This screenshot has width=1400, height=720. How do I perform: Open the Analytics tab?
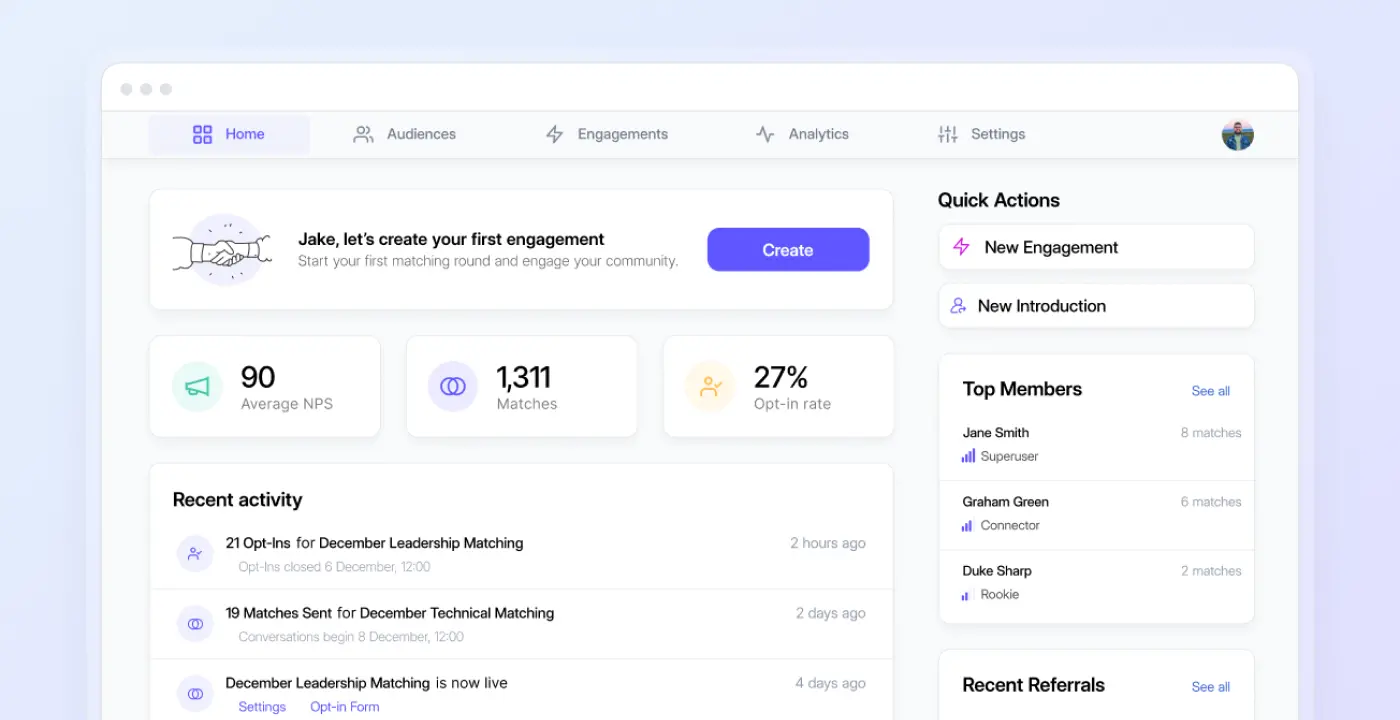pos(802,134)
